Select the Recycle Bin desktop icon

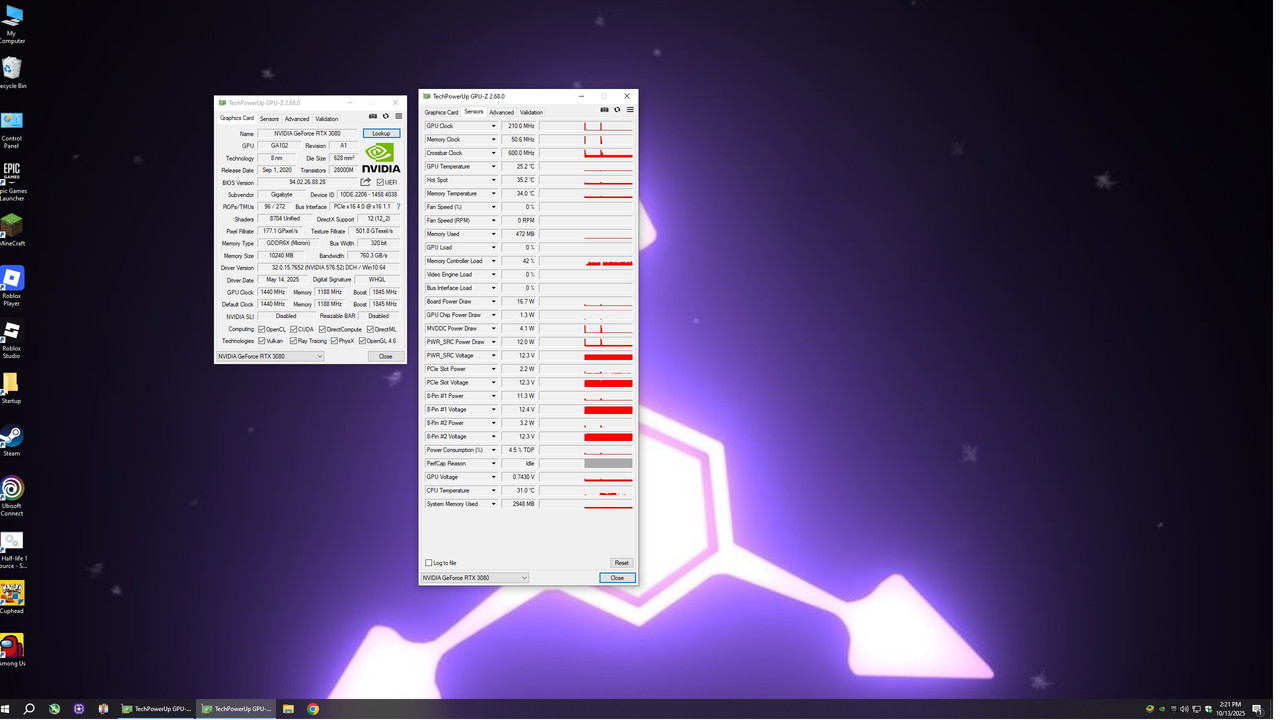click(x=12, y=73)
